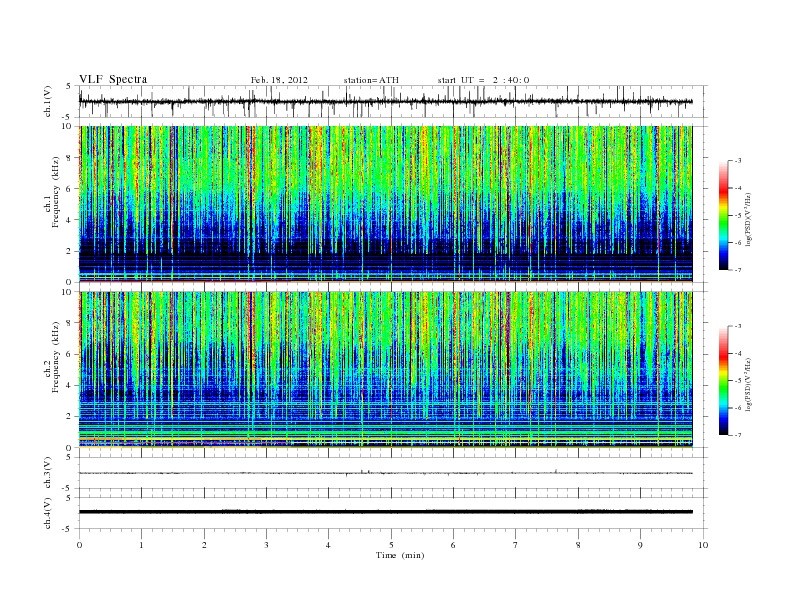Click the "9" minute tick label

tap(640, 545)
